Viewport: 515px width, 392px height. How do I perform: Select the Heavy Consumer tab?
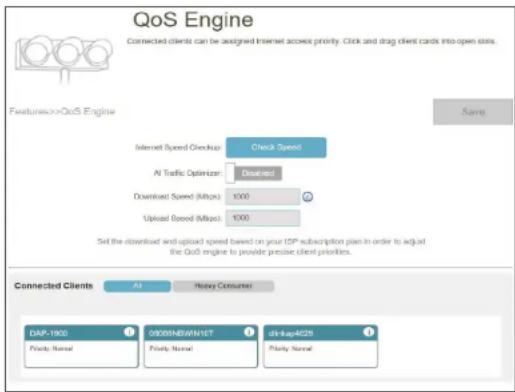pyautogui.click(x=223, y=286)
